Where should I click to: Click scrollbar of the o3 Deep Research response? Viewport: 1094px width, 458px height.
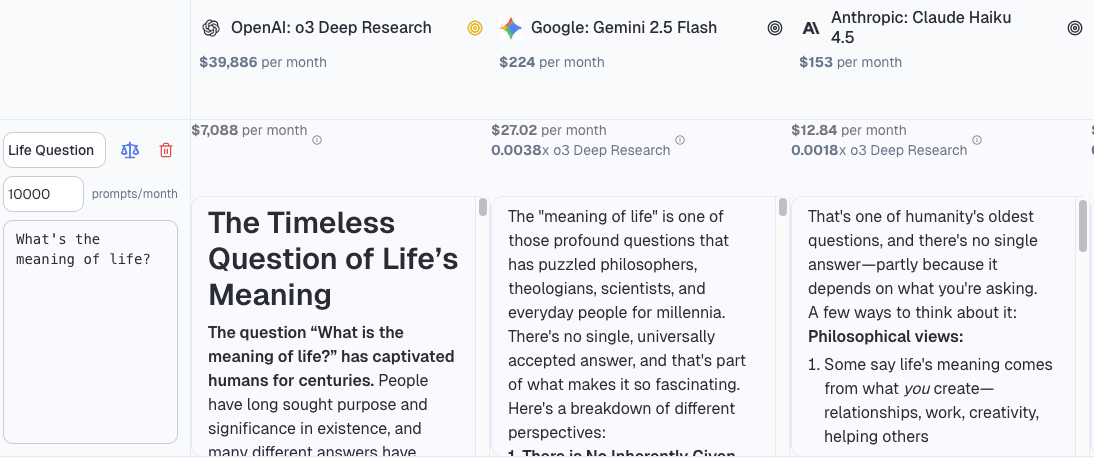point(483,208)
